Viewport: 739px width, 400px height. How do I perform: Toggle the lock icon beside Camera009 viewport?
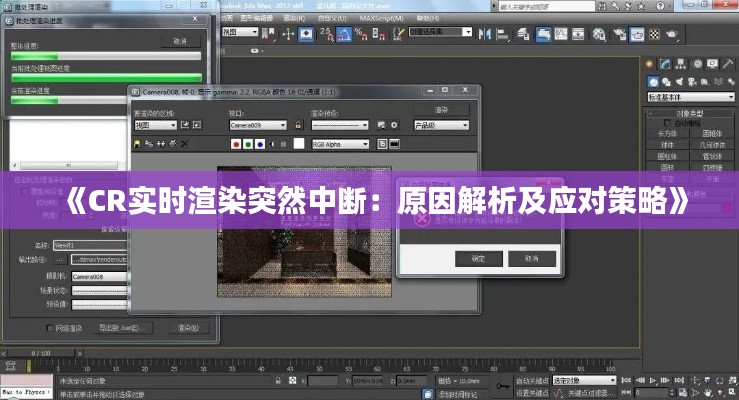[x=298, y=126]
